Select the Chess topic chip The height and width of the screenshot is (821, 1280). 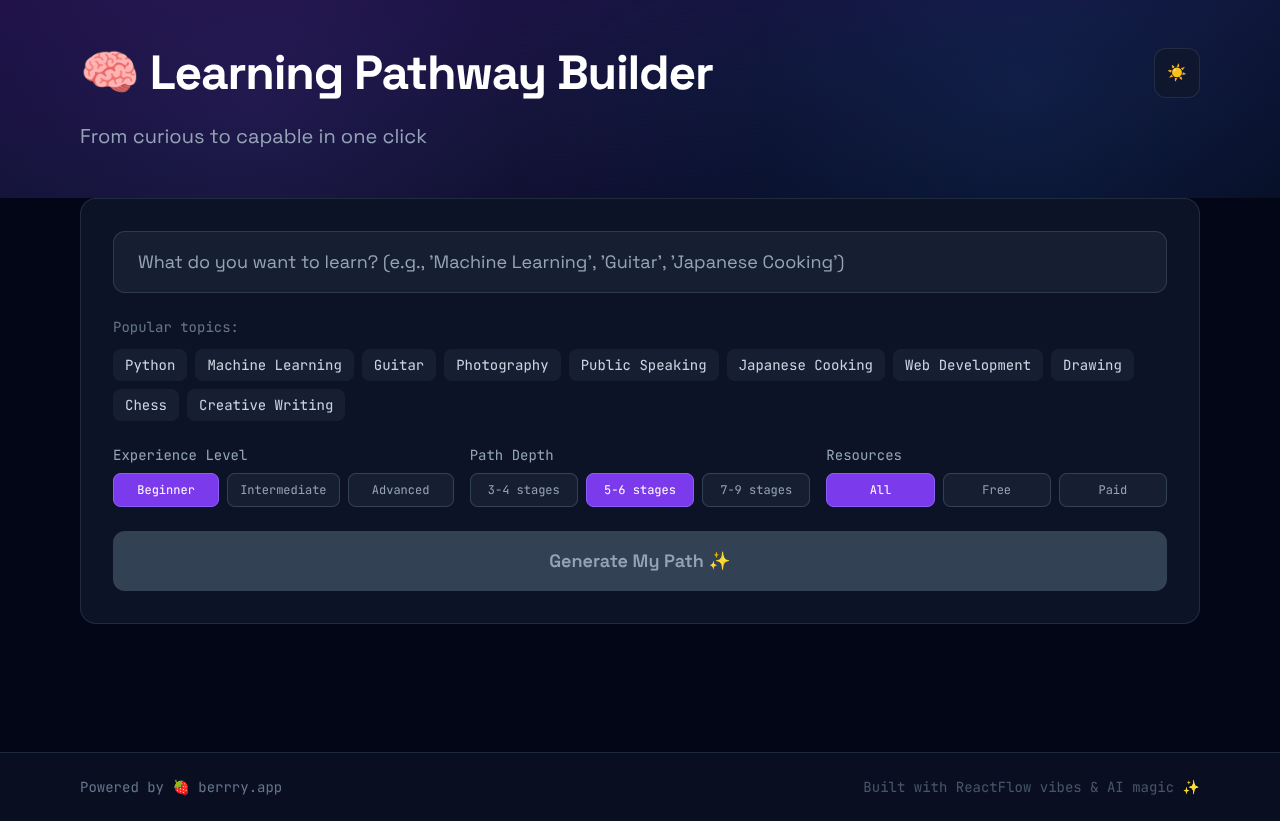[x=146, y=405]
